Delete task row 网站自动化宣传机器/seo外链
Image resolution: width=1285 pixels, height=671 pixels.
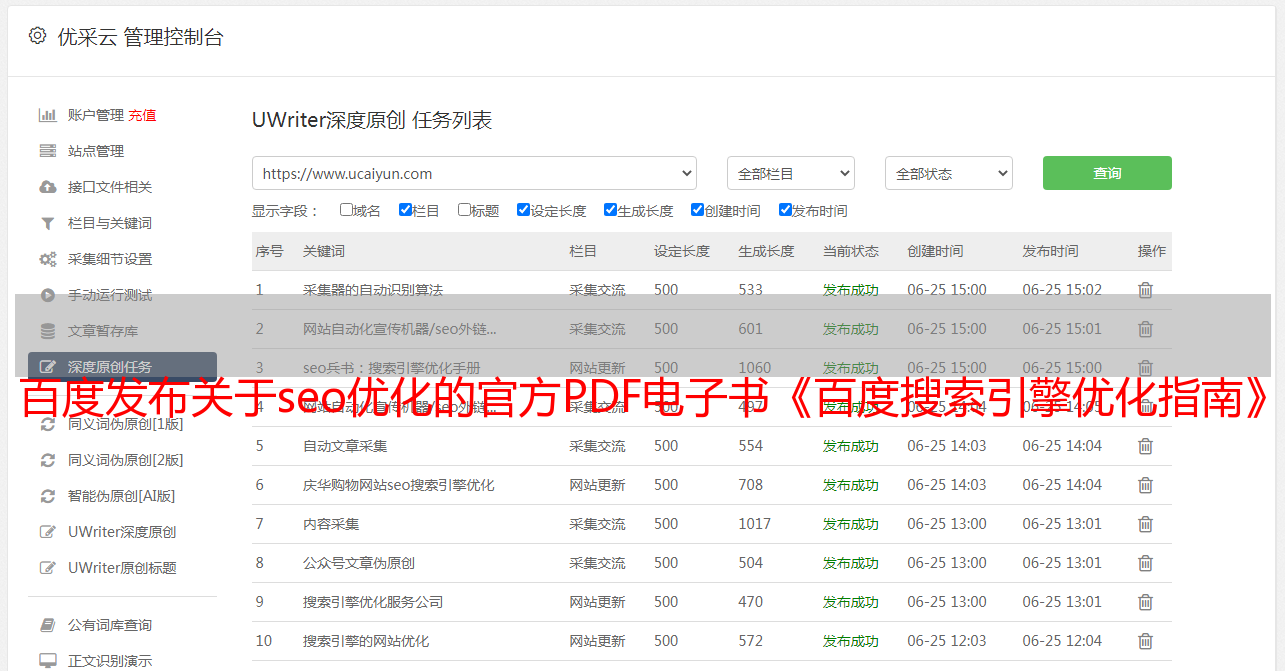[1145, 329]
